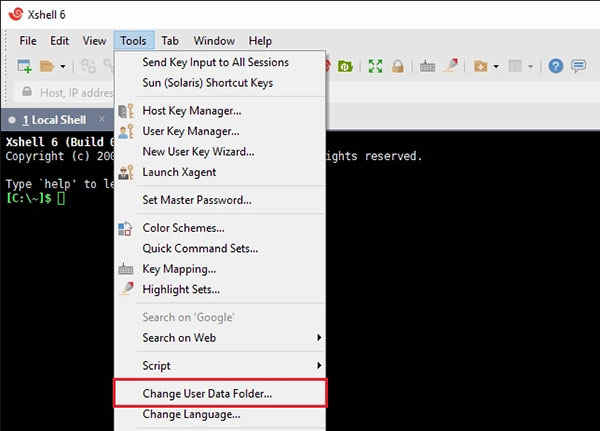Image resolution: width=600 pixels, height=431 pixels.
Task: Expand Search on Web submenu
Action: [x=220, y=338]
